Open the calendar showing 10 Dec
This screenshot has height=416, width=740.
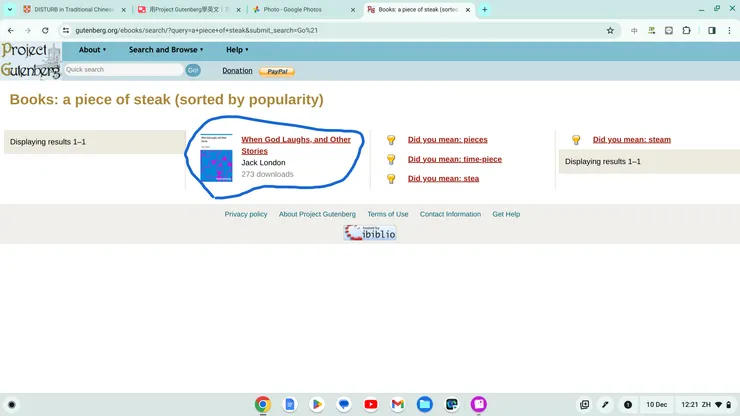(656, 405)
